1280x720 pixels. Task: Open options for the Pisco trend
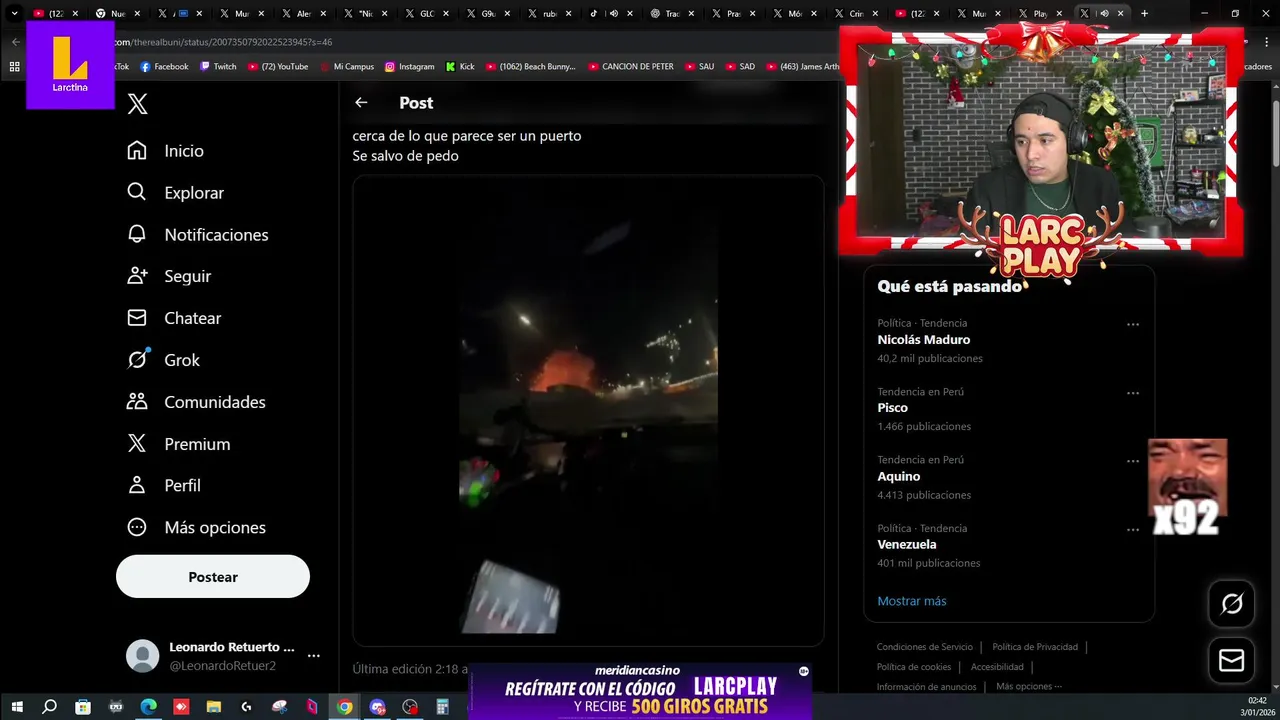click(1133, 393)
